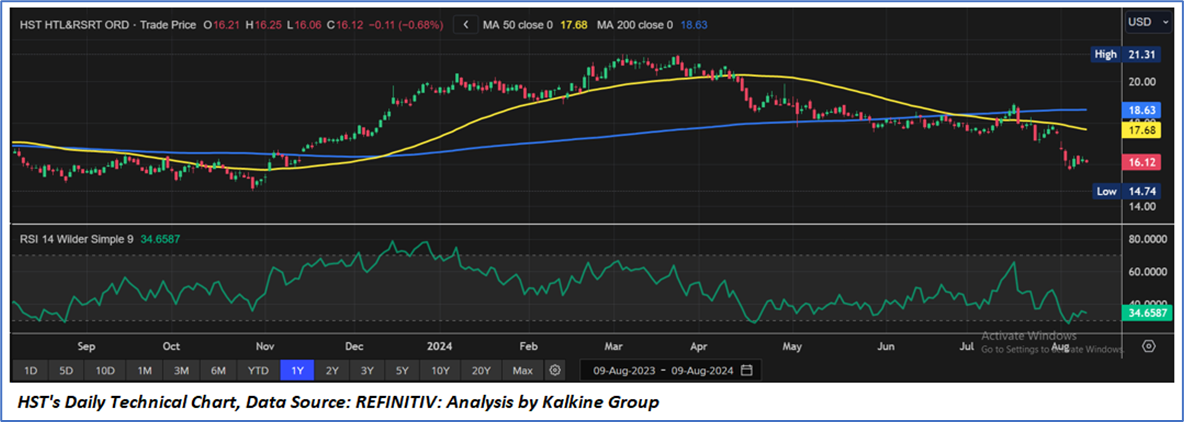Select the 1M time range
The width and height of the screenshot is (1184, 422).
point(144,371)
